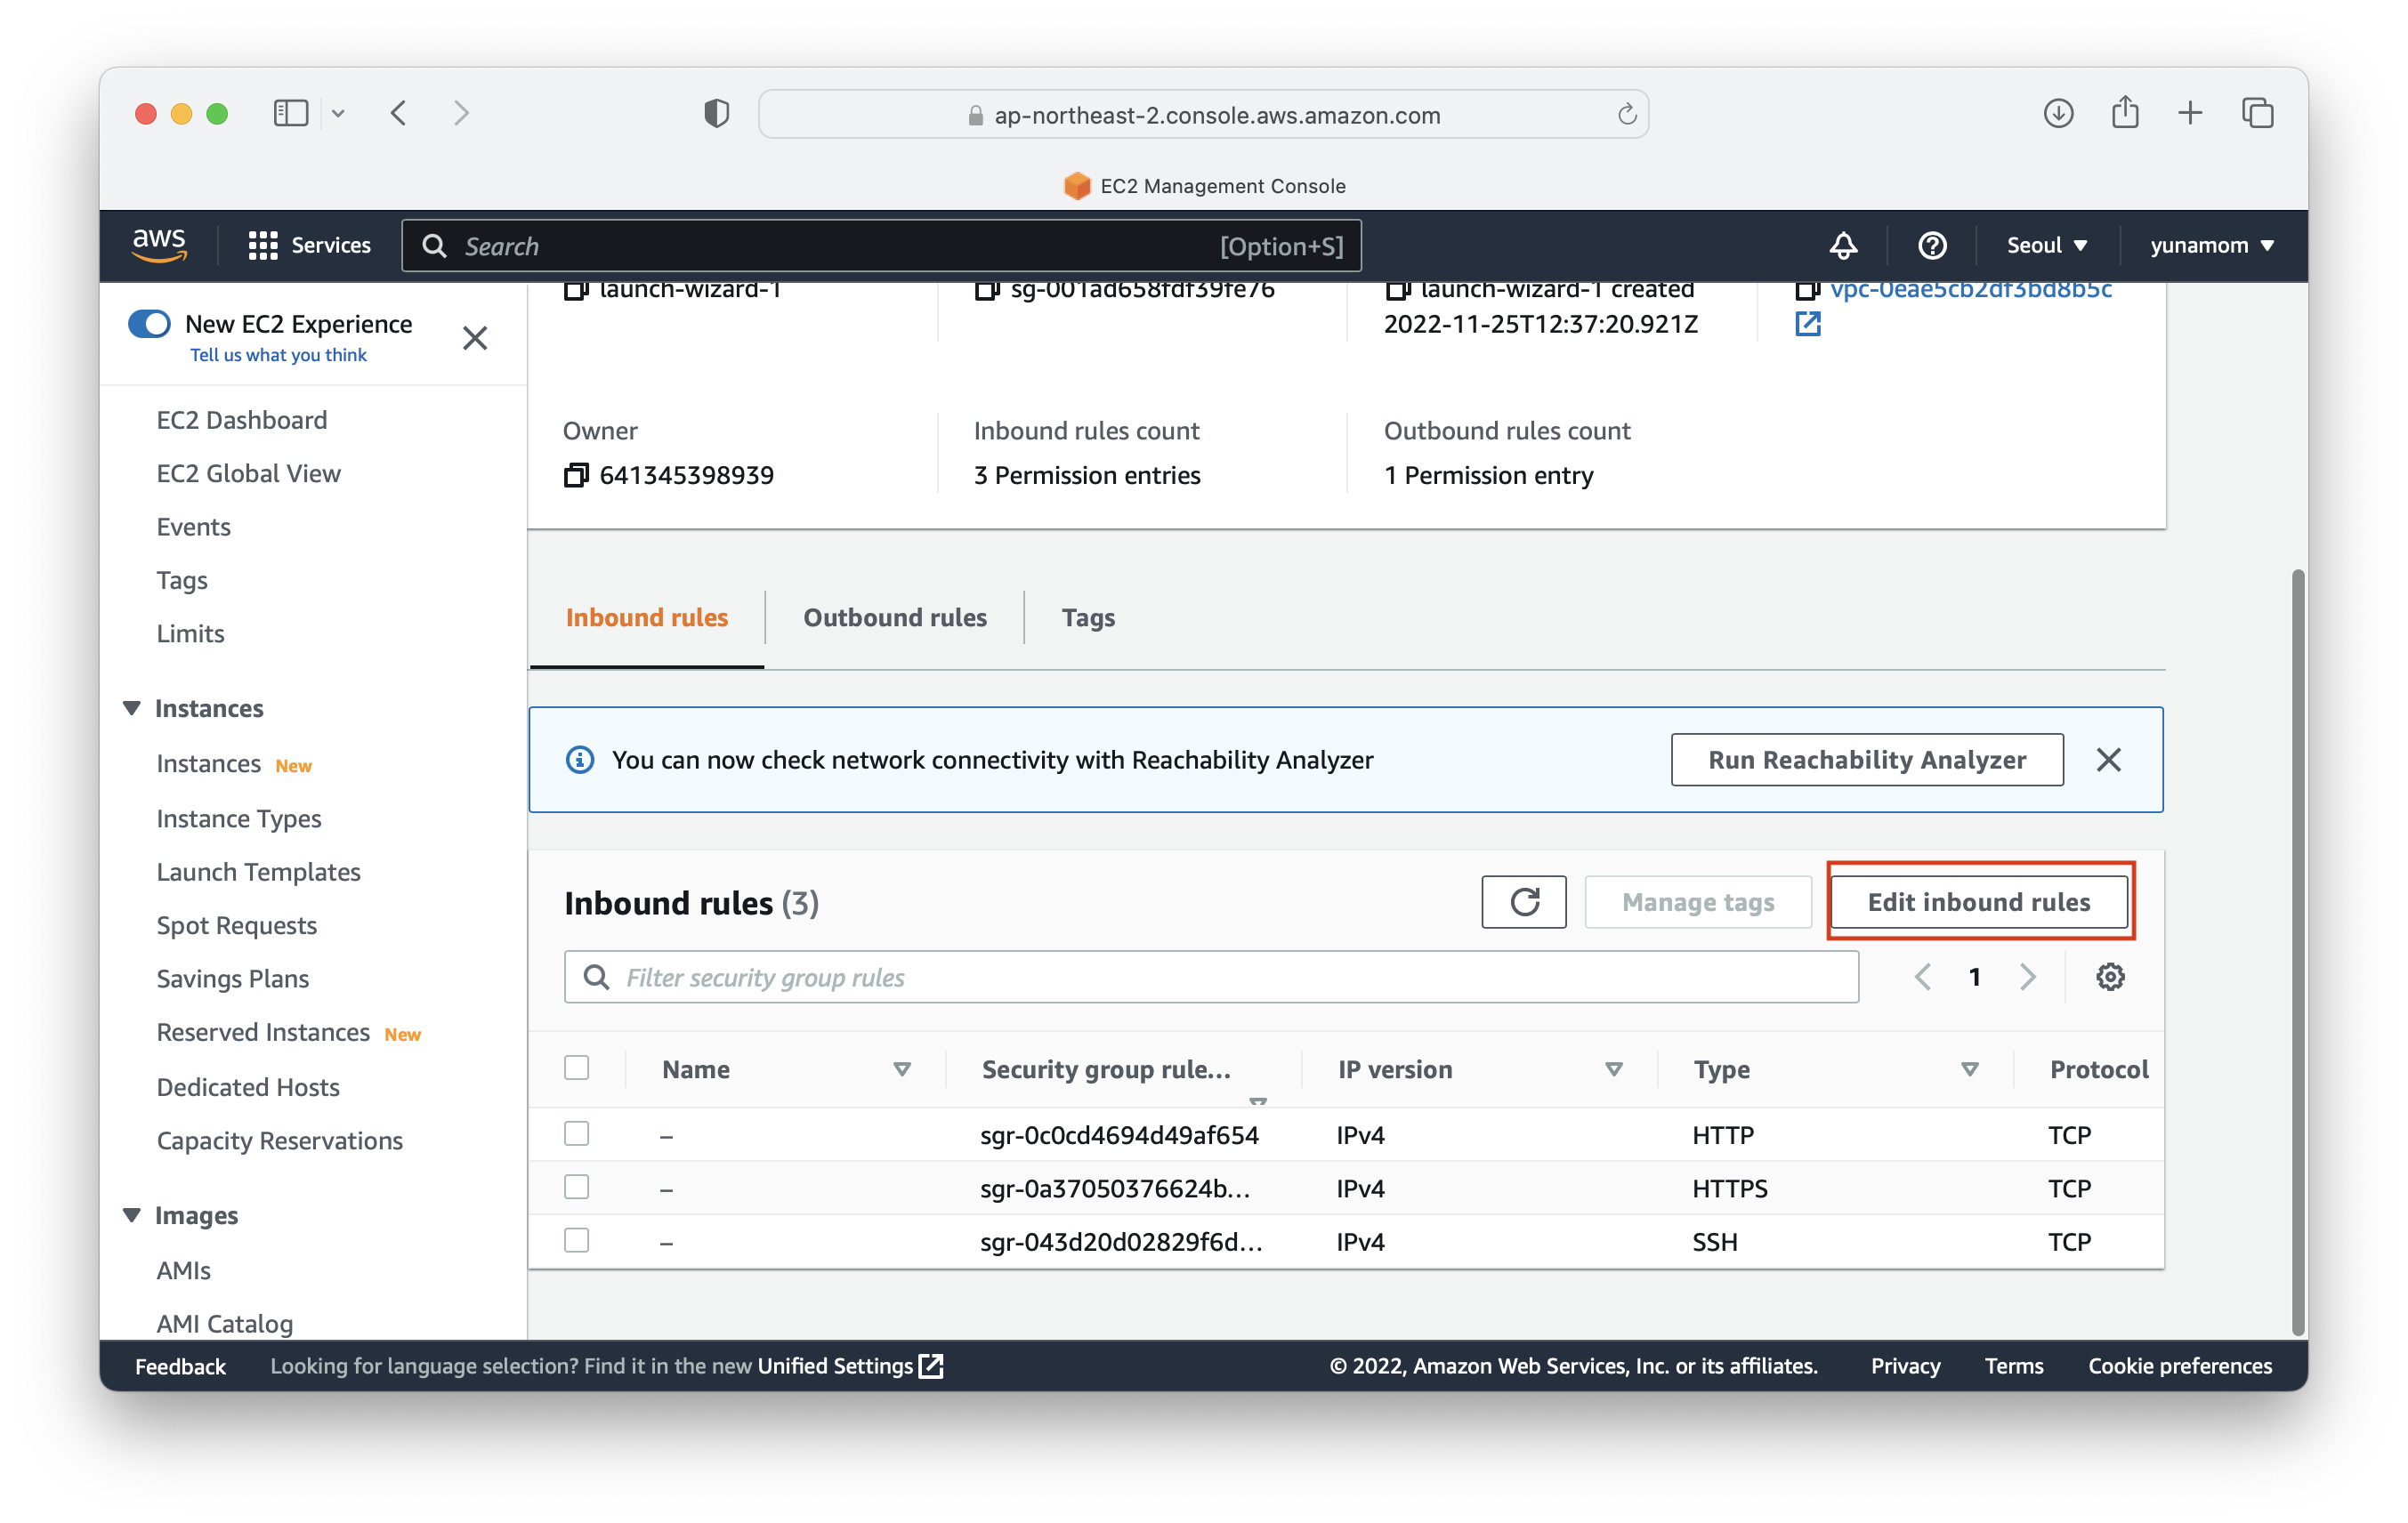Viewport: 2408px width, 1523px height.
Task: Open the Seoul region dropdown
Action: click(2046, 245)
